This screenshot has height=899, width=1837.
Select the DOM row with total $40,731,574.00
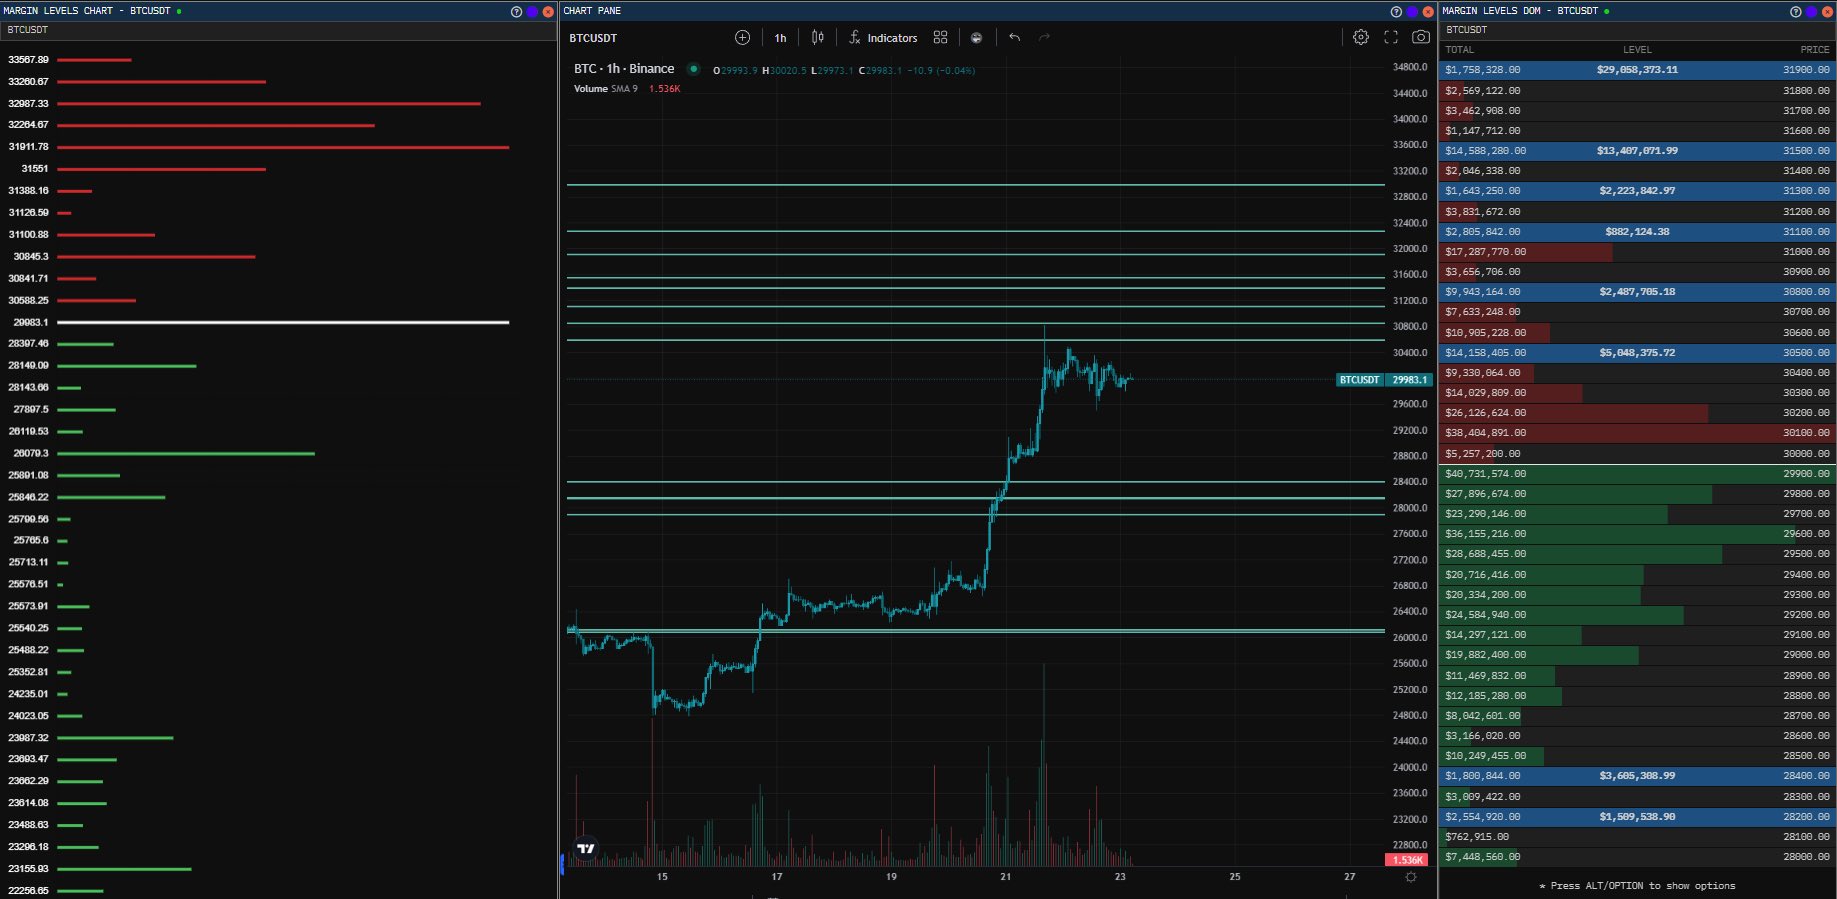click(x=1637, y=474)
